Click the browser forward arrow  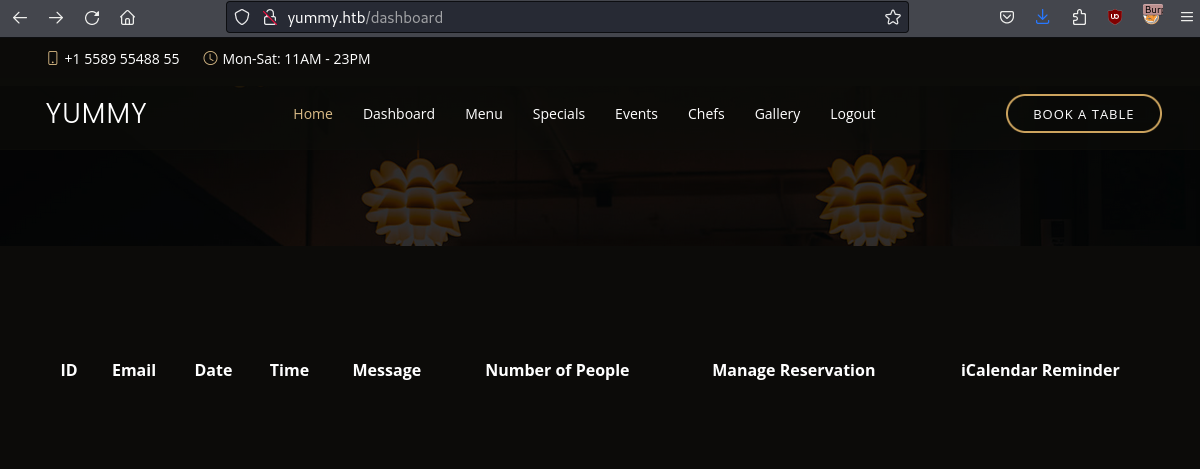[56, 17]
